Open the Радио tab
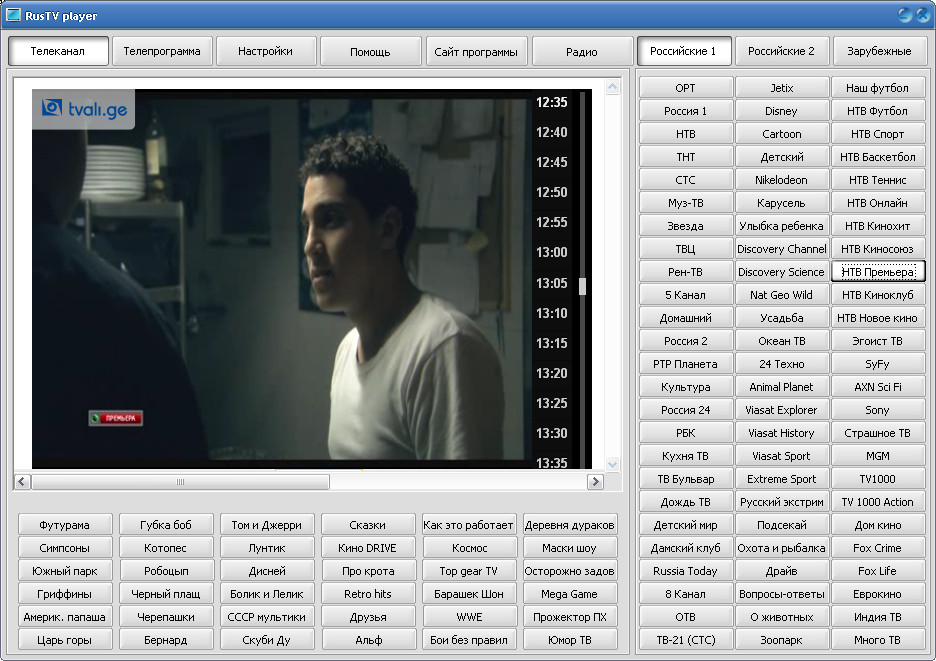 [582, 51]
